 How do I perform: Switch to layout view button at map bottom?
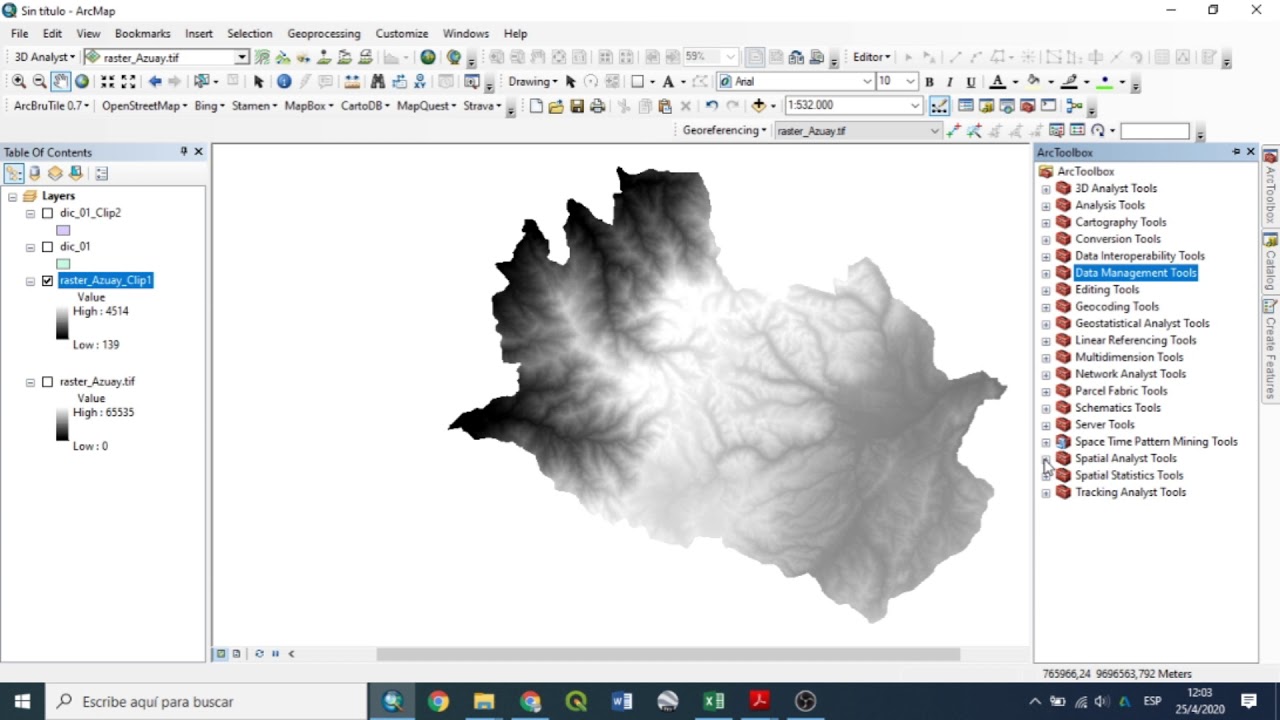click(x=236, y=654)
